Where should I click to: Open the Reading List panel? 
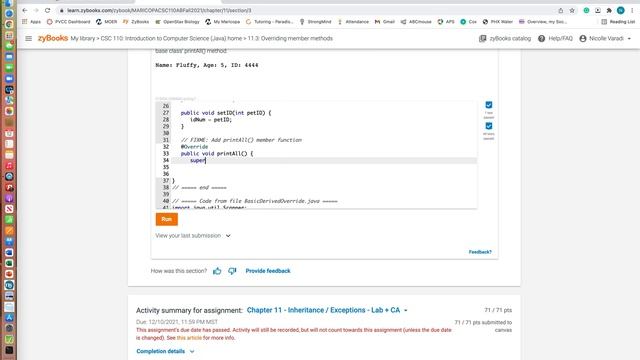click(x=618, y=22)
